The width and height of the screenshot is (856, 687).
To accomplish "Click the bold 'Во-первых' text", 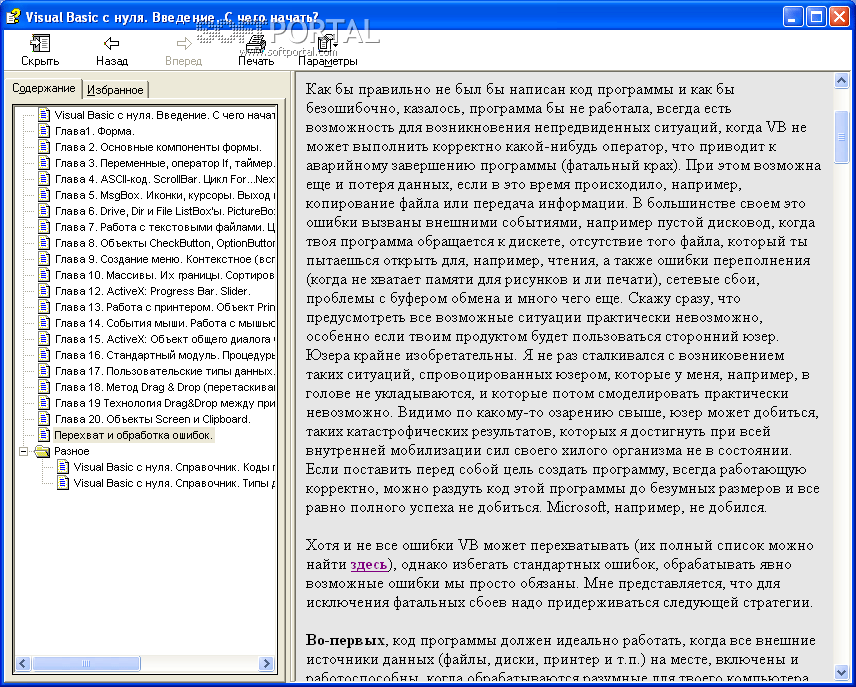I will pyautogui.click(x=346, y=640).
